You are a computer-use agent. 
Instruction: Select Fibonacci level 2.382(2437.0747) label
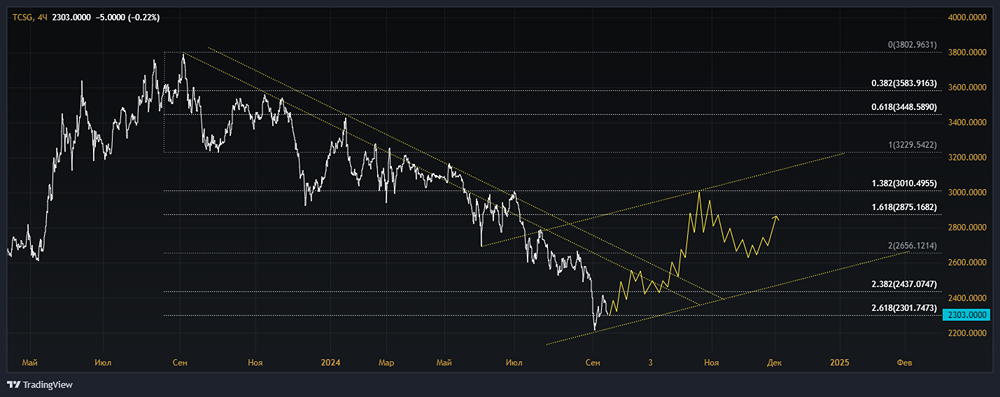click(x=905, y=284)
